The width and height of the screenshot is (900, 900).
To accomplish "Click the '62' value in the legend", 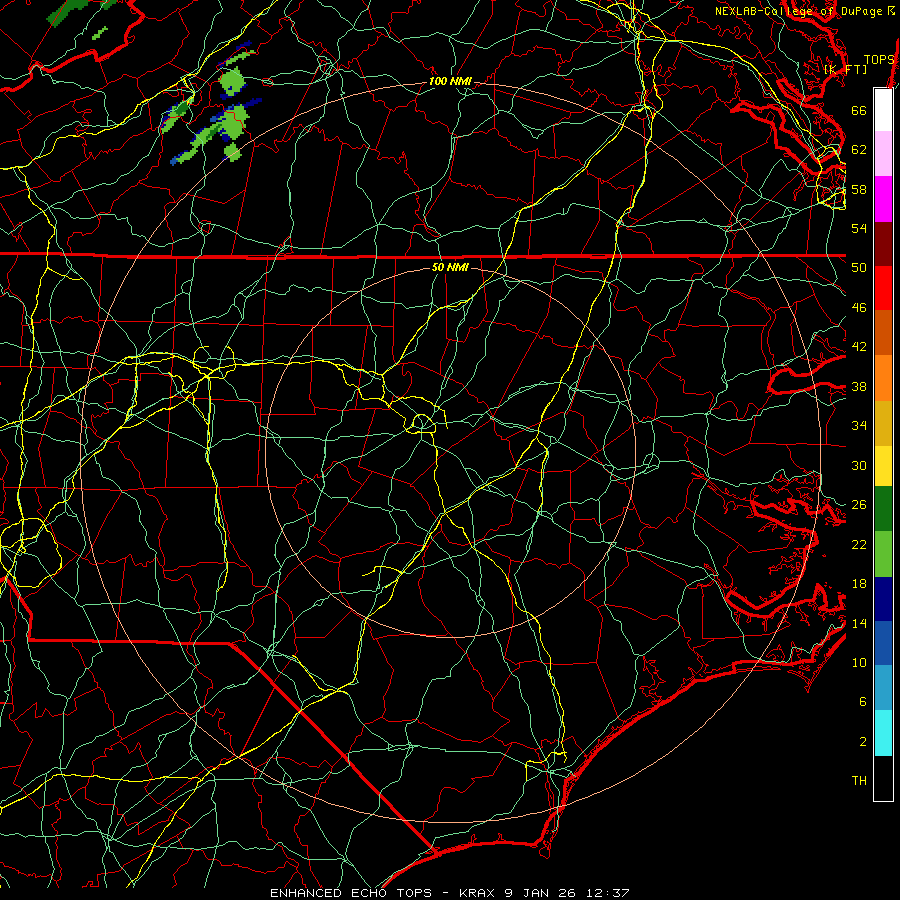I will pyautogui.click(x=859, y=150).
